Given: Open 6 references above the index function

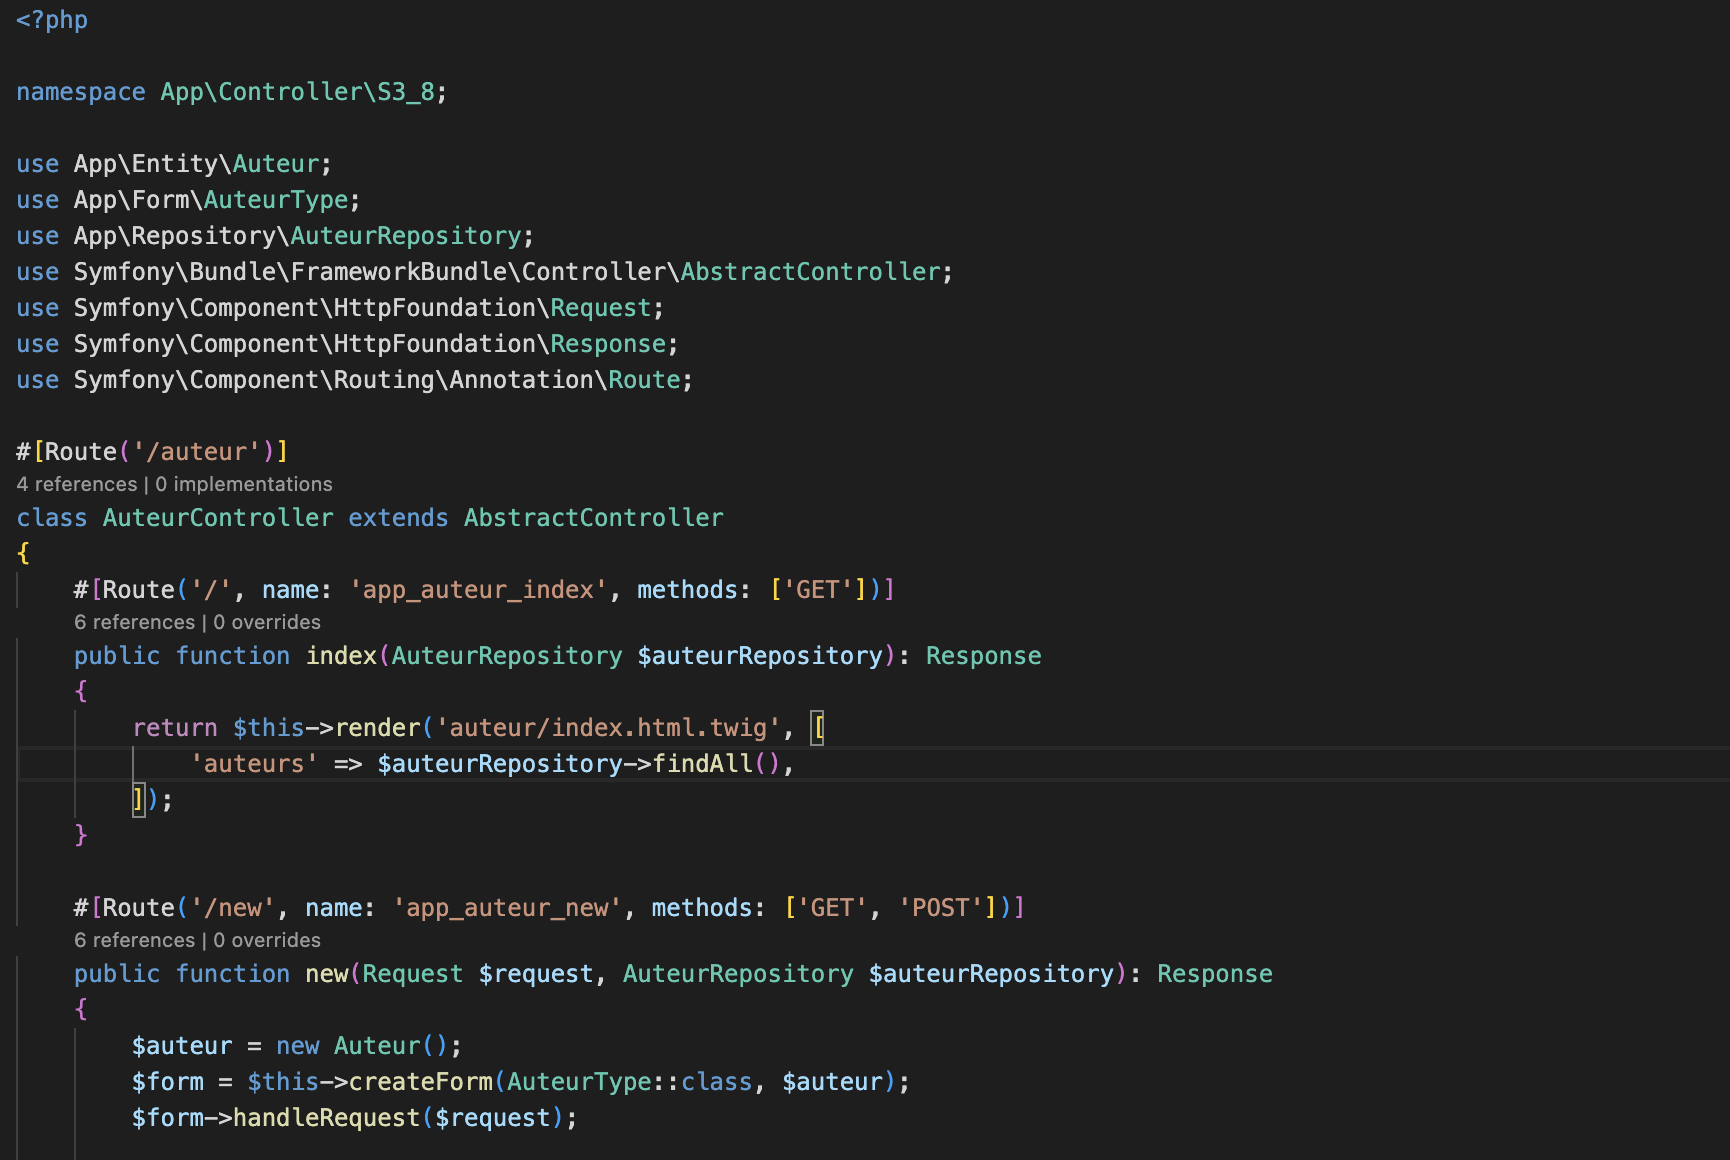Looking at the screenshot, I should click(134, 622).
